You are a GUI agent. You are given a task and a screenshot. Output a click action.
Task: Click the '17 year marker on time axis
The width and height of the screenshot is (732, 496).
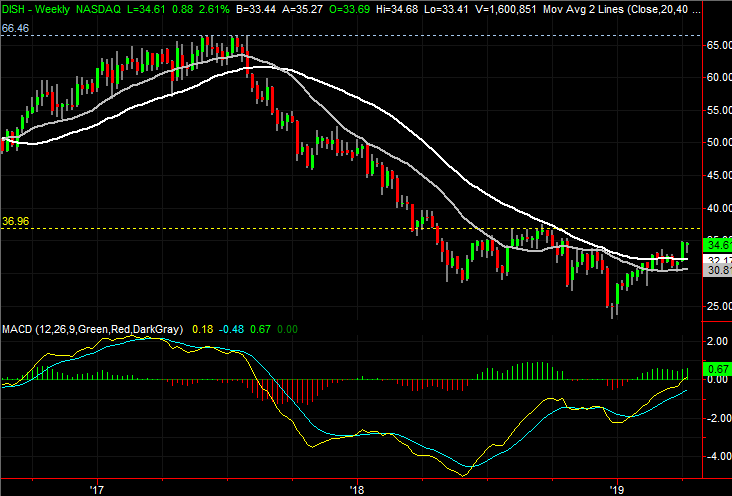click(x=96, y=488)
